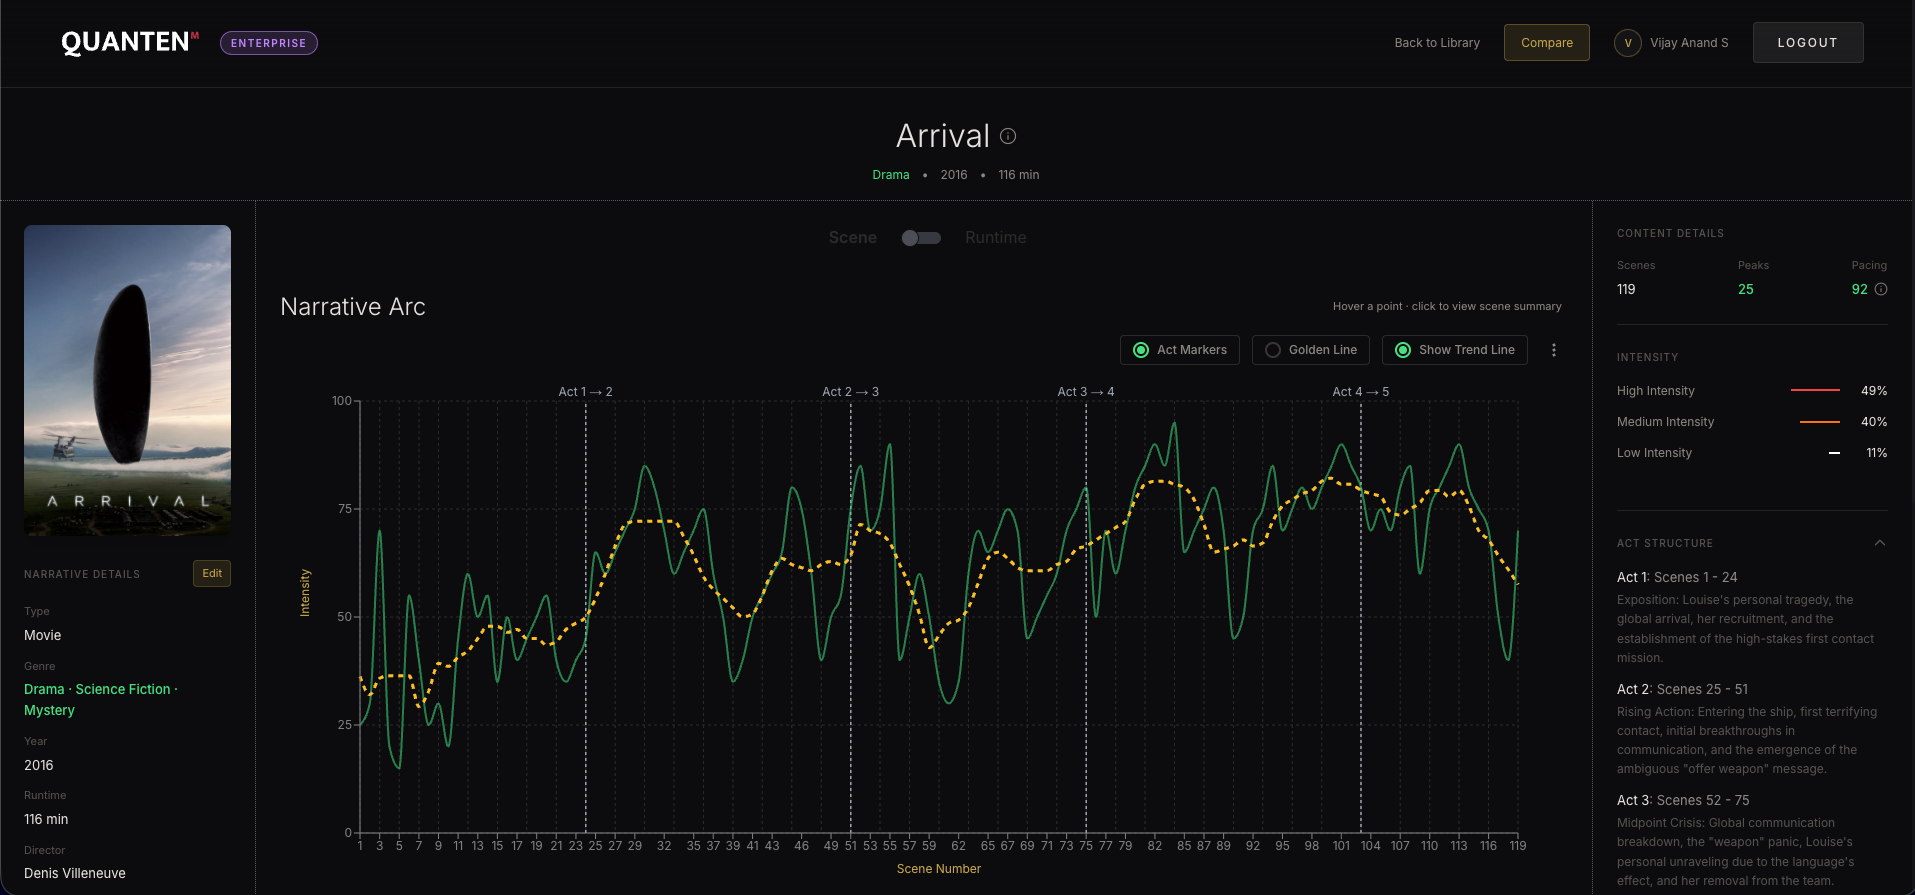Click the user avatar circle with V
This screenshot has height=895, width=1915.
pos(1627,43)
